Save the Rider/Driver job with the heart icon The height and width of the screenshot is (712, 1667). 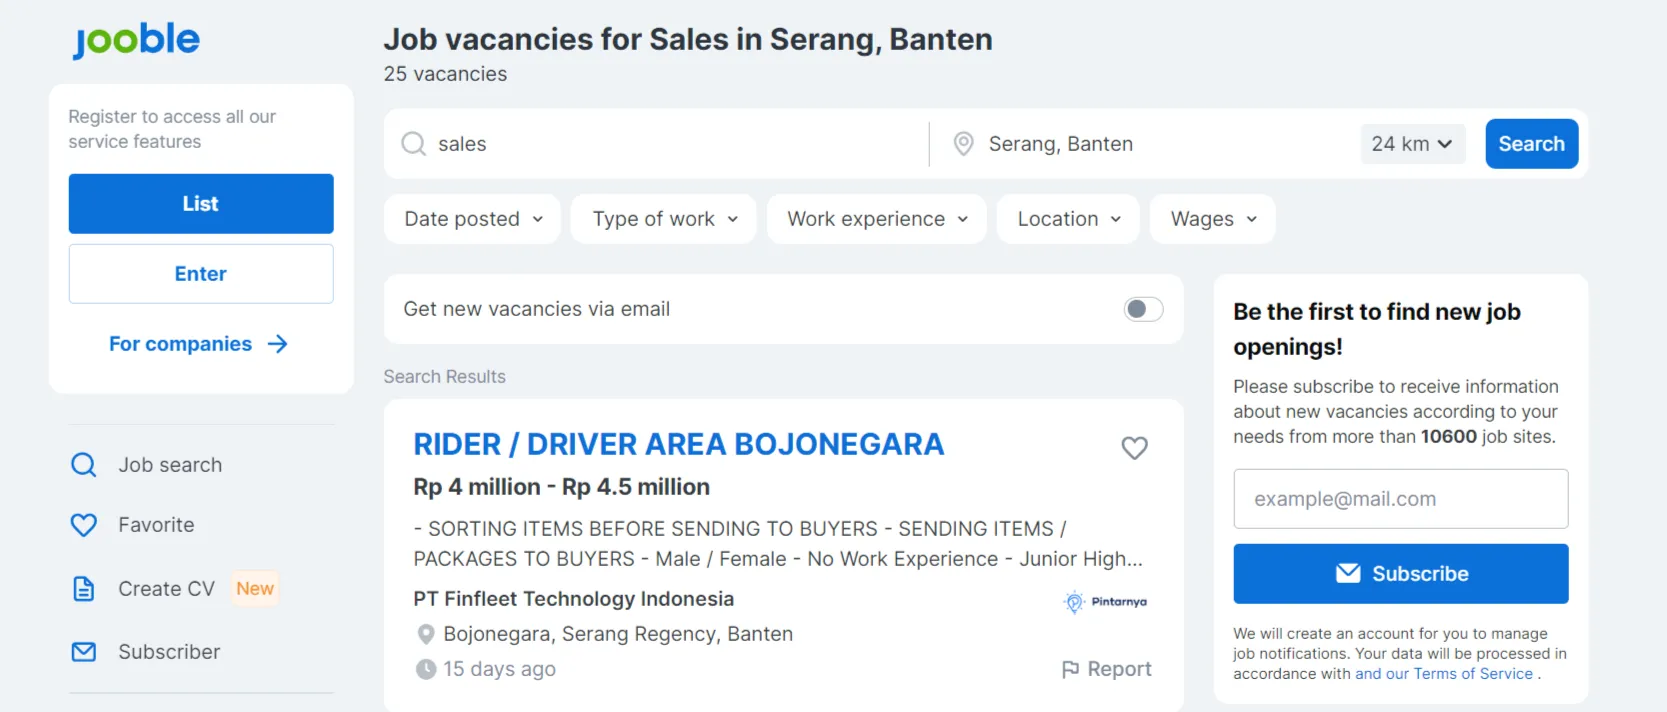[1134, 448]
